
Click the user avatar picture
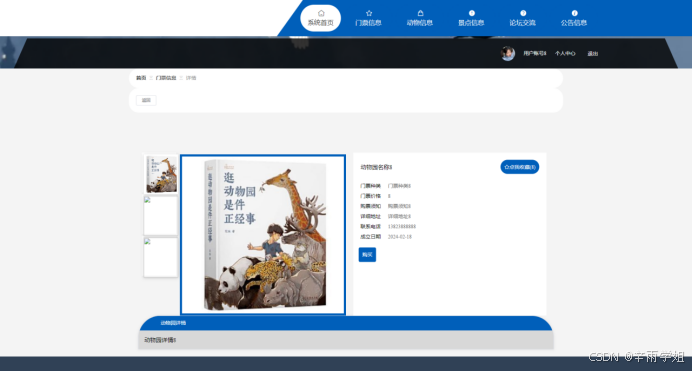pyautogui.click(x=508, y=54)
